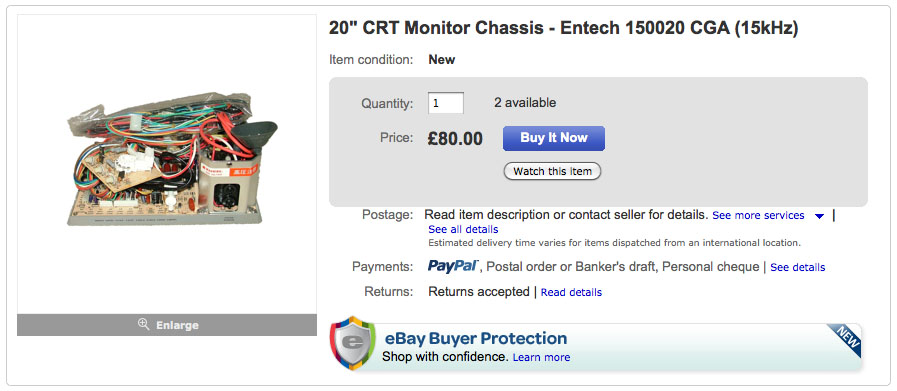Click the PayPal logo

pos(453,266)
